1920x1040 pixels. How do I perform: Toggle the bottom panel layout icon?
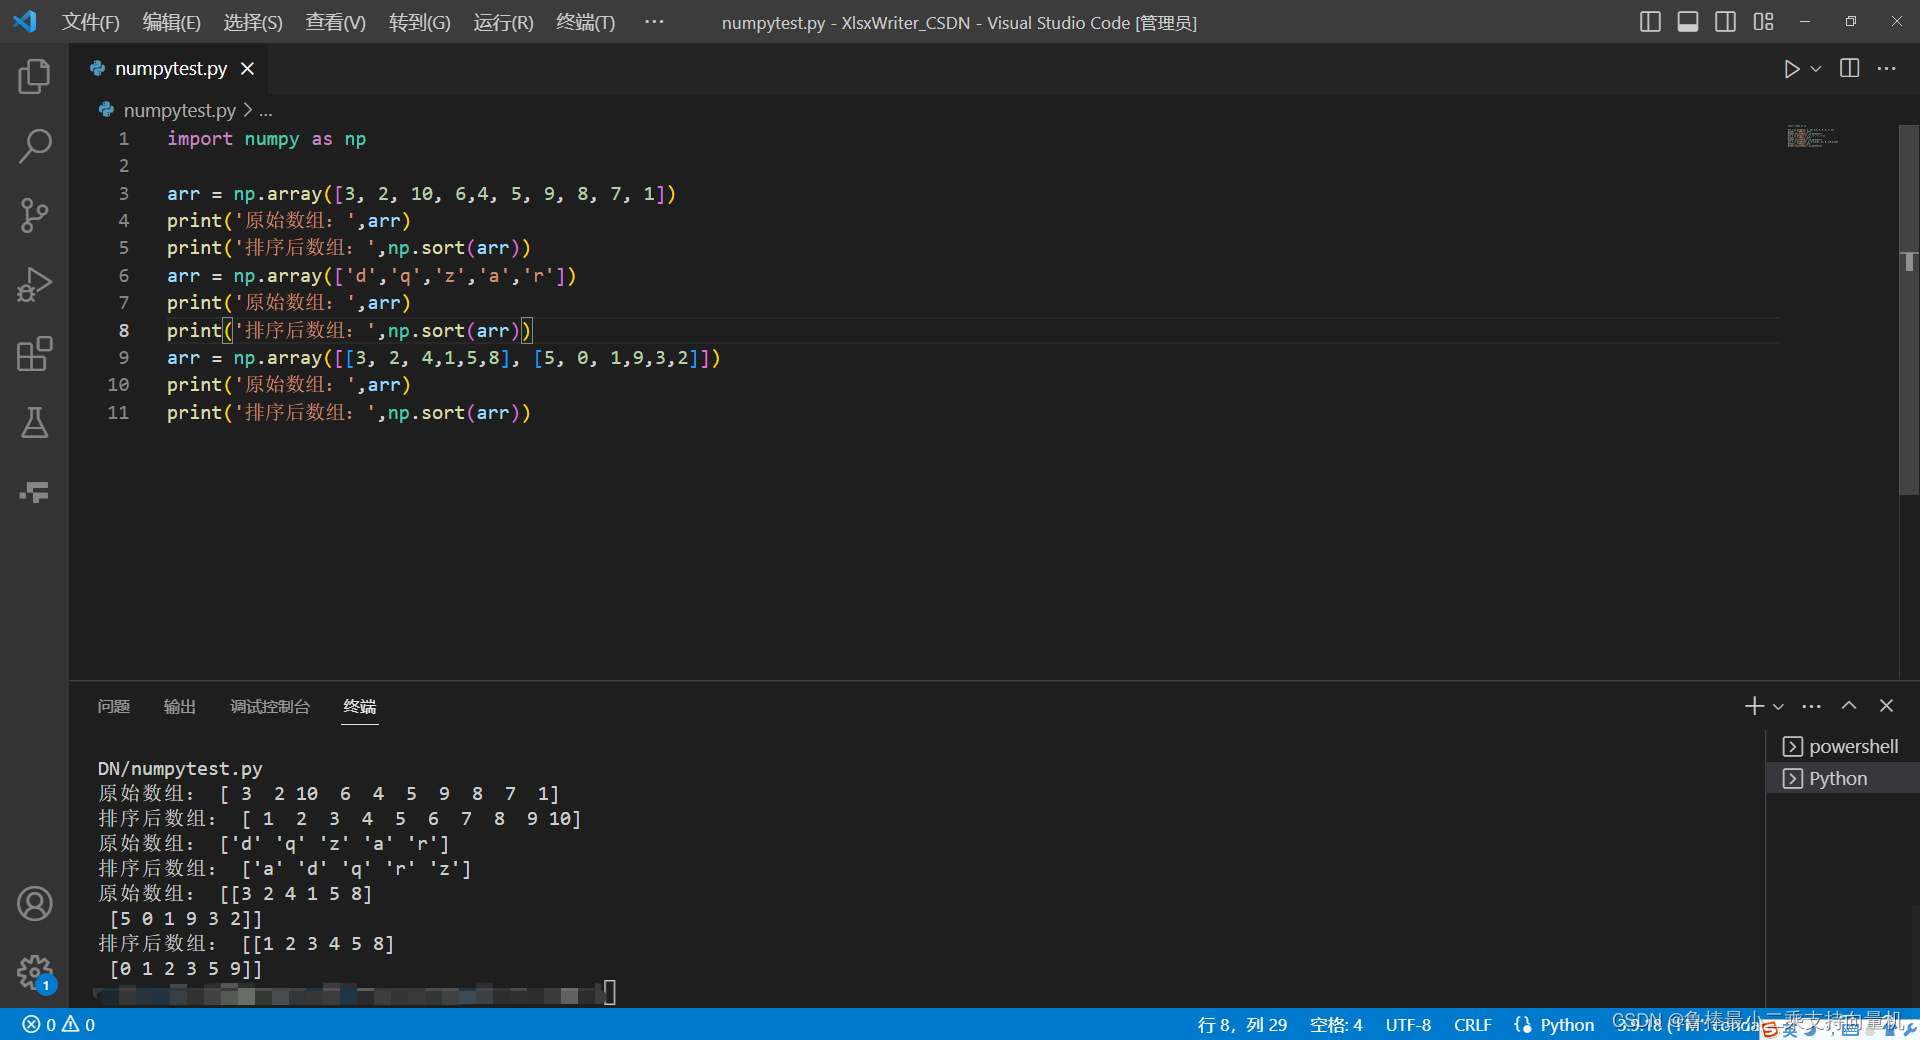click(x=1688, y=21)
